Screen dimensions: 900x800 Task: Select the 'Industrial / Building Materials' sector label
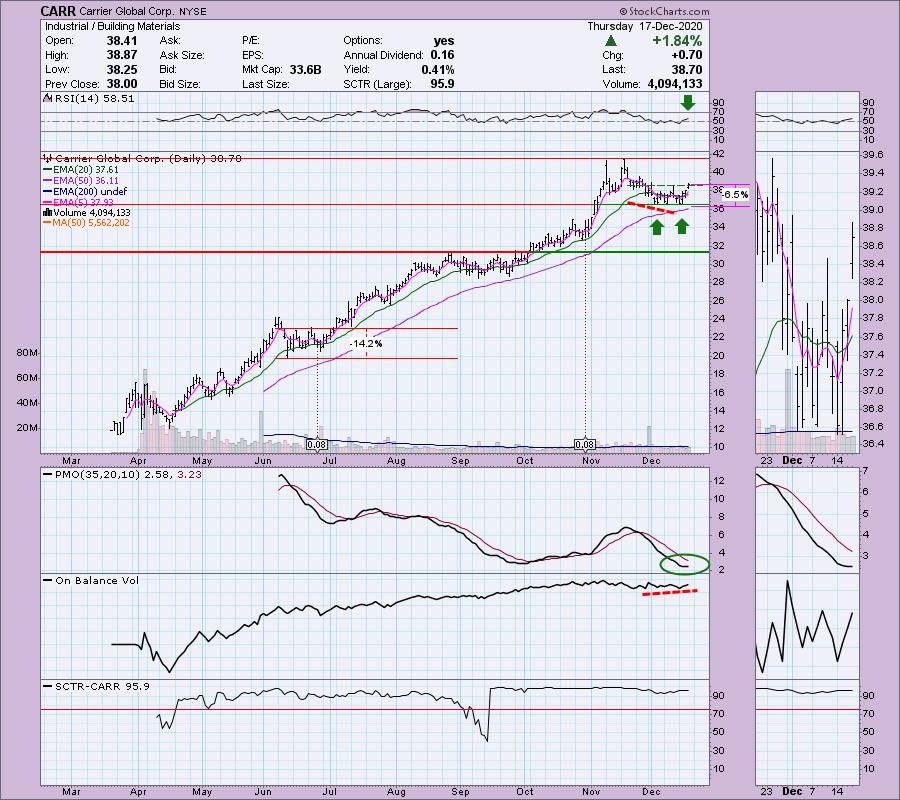tap(112, 26)
